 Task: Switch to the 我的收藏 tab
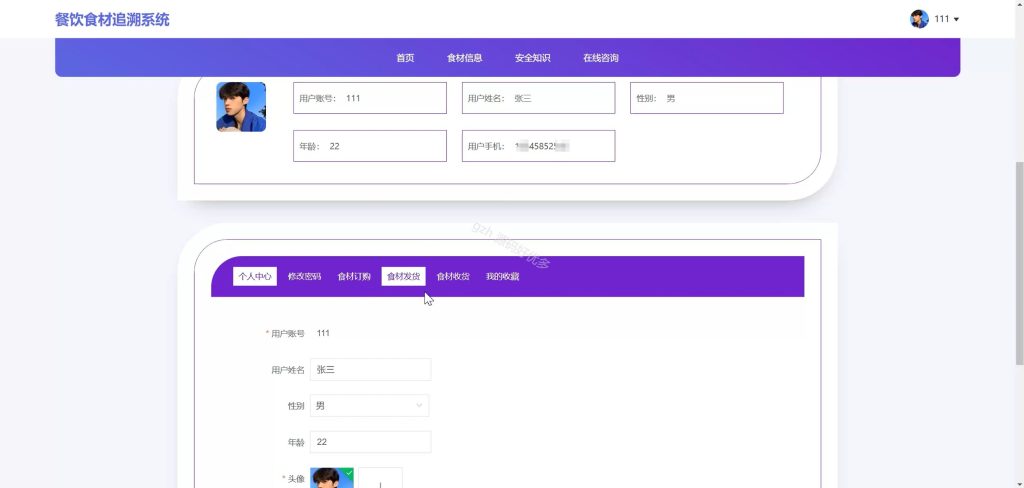(x=502, y=276)
